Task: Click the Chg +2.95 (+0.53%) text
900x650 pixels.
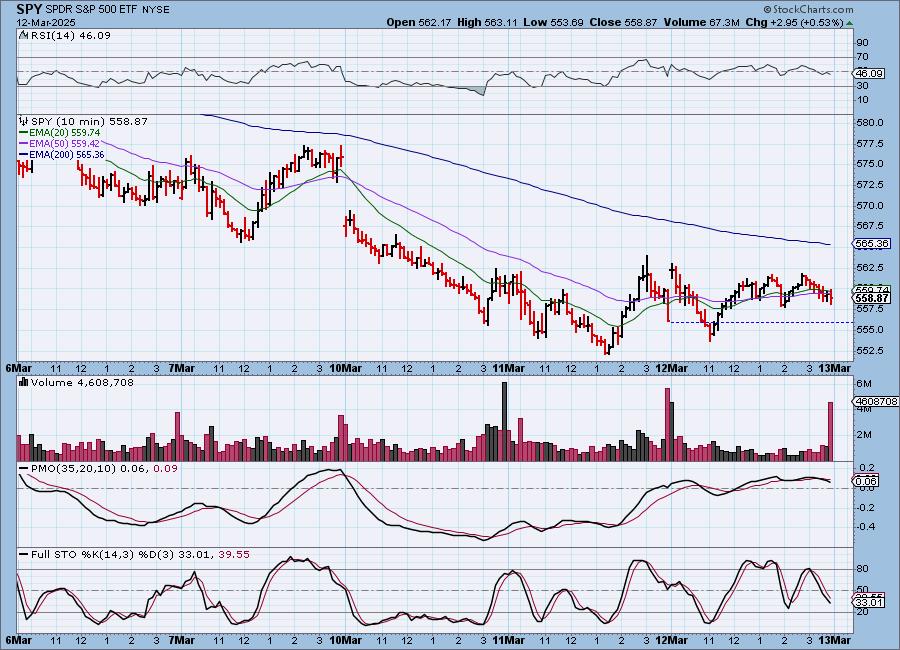Action: [x=794, y=22]
